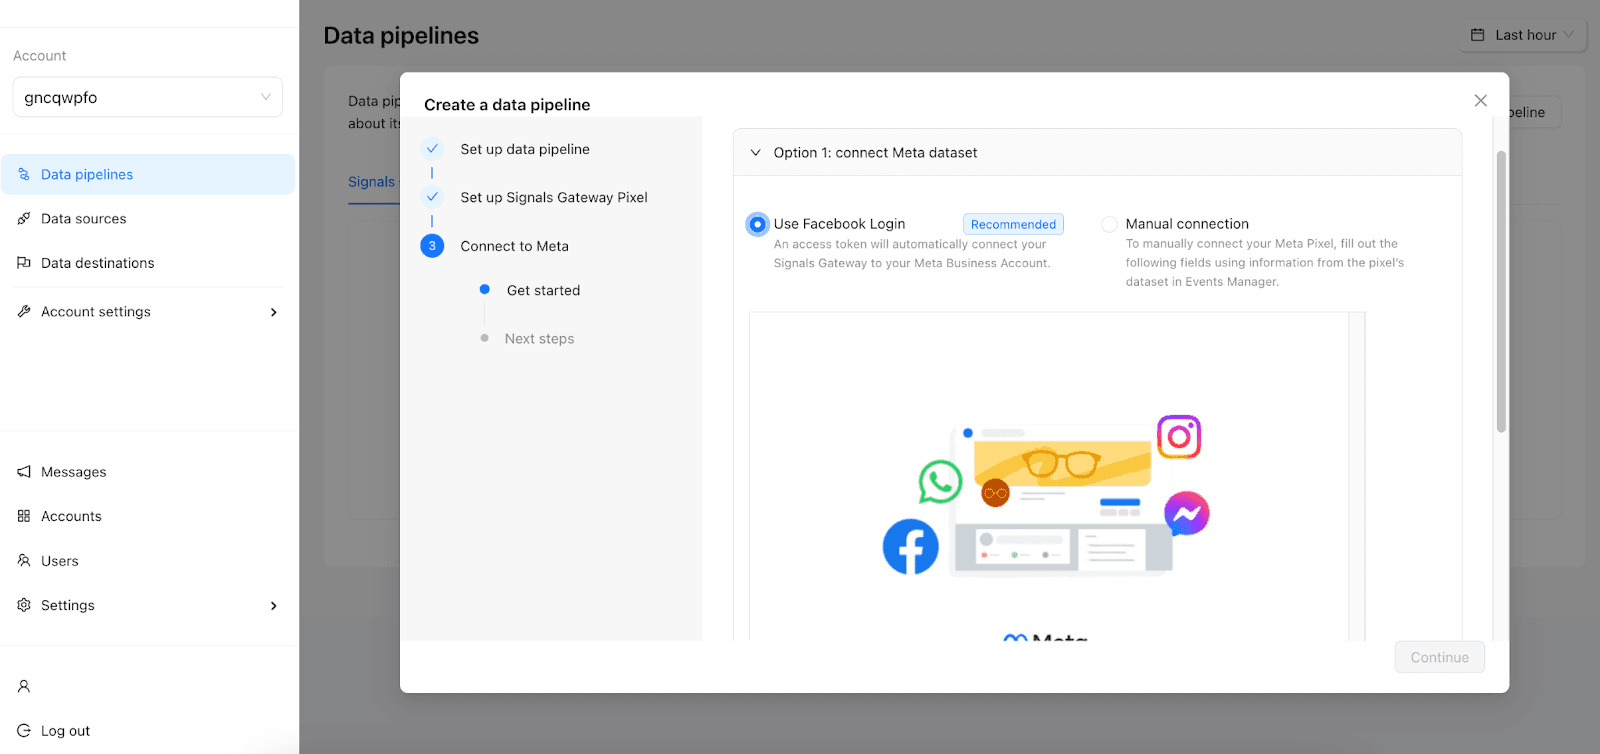Go to Set up Signals Gateway Pixel step

tap(554, 197)
